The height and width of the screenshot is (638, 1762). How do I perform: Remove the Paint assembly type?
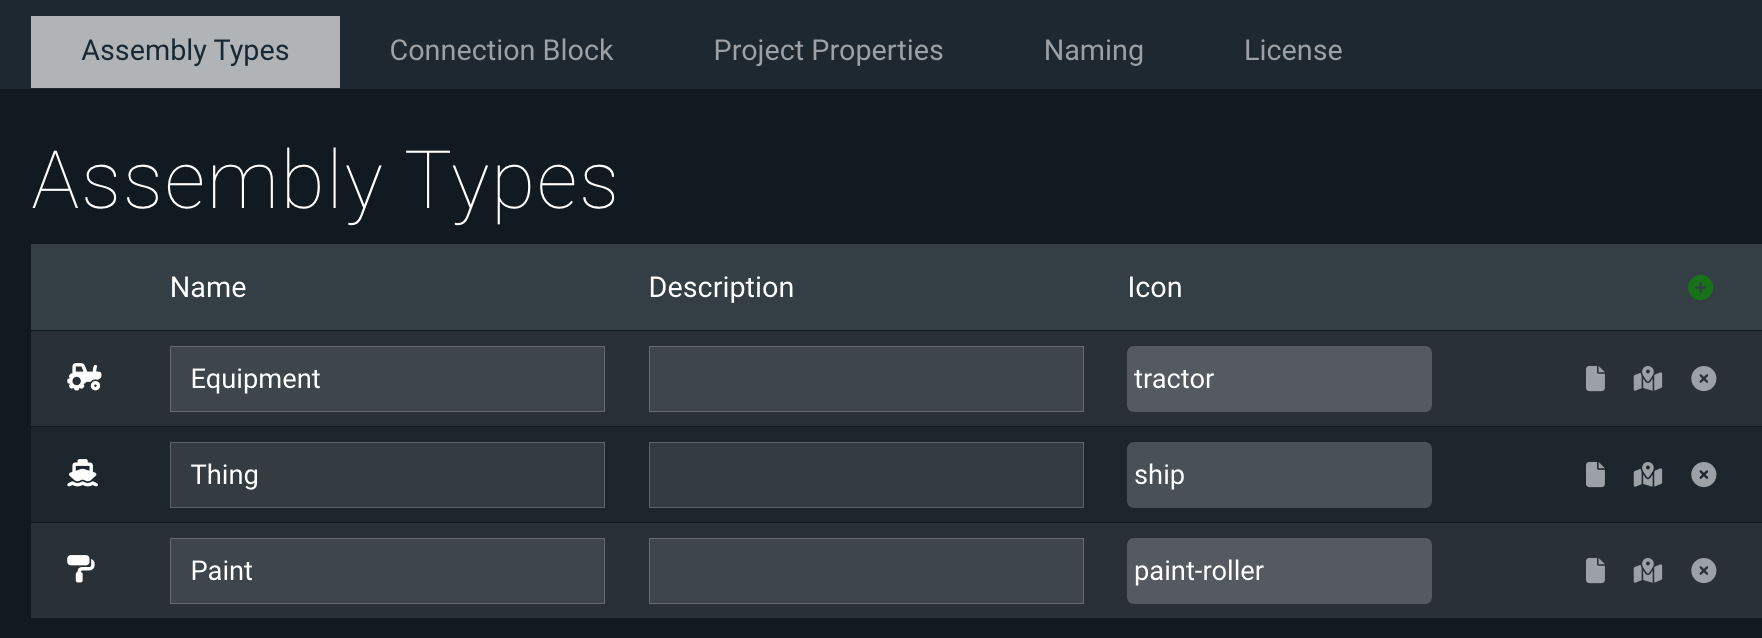click(x=1704, y=570)
